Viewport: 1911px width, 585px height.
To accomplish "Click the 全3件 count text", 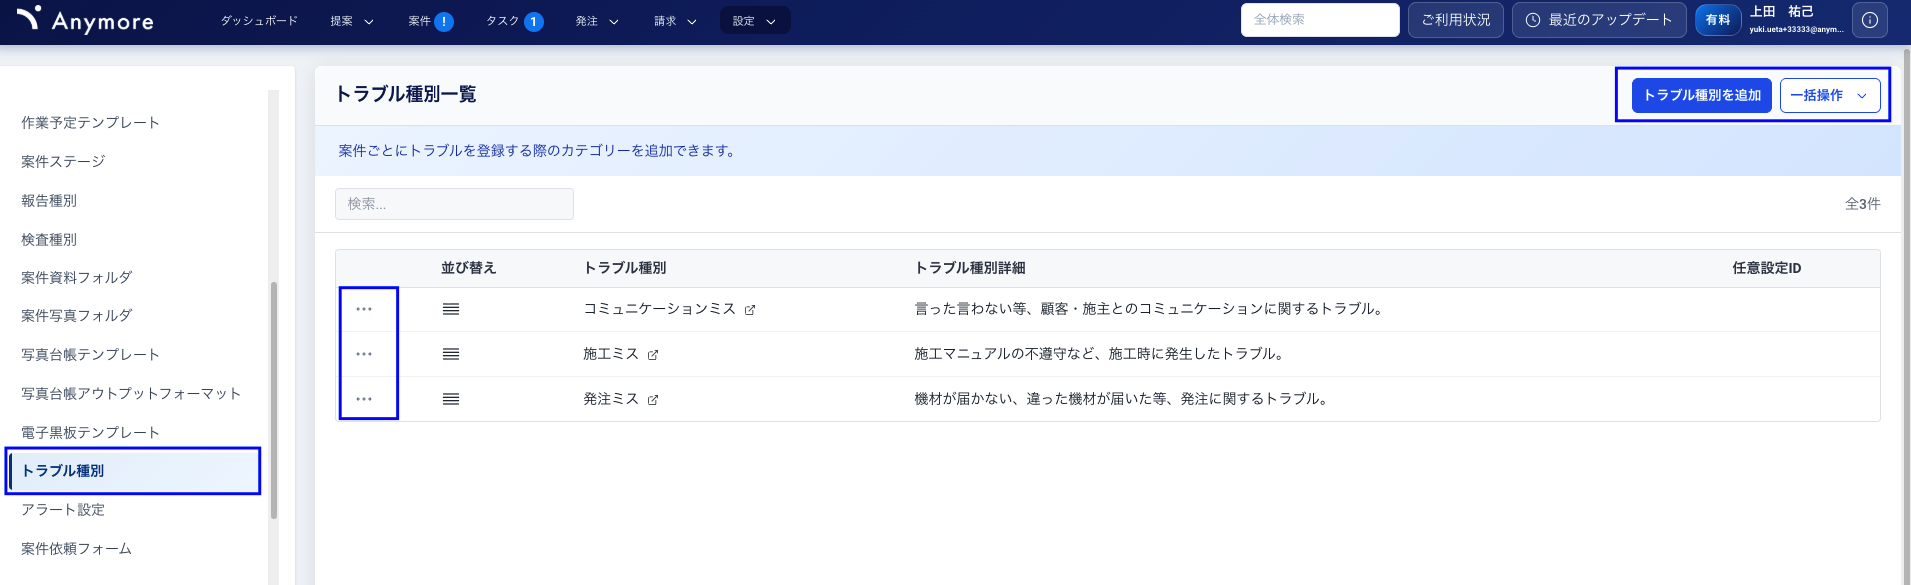I will 1862,204.
